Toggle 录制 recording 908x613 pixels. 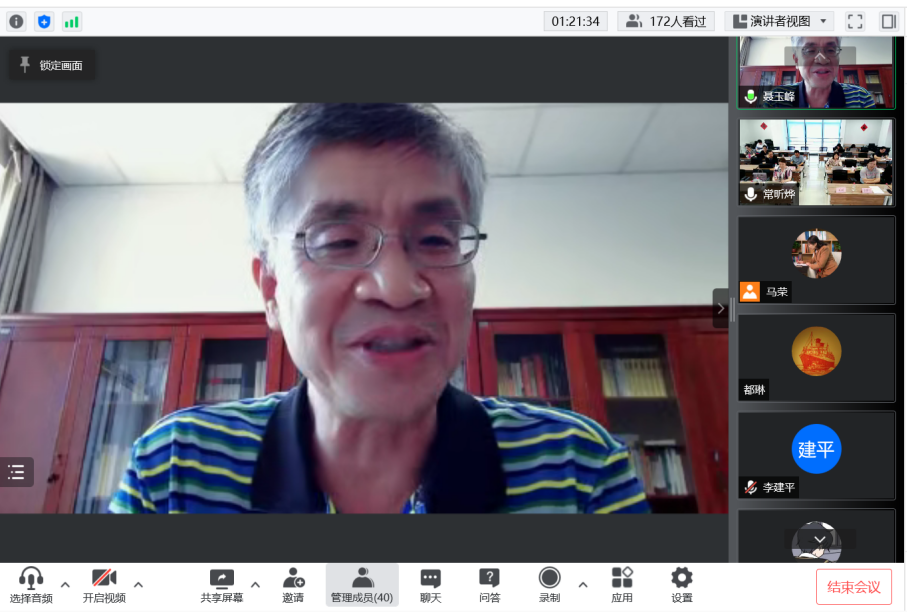click(x=549, y=586)
